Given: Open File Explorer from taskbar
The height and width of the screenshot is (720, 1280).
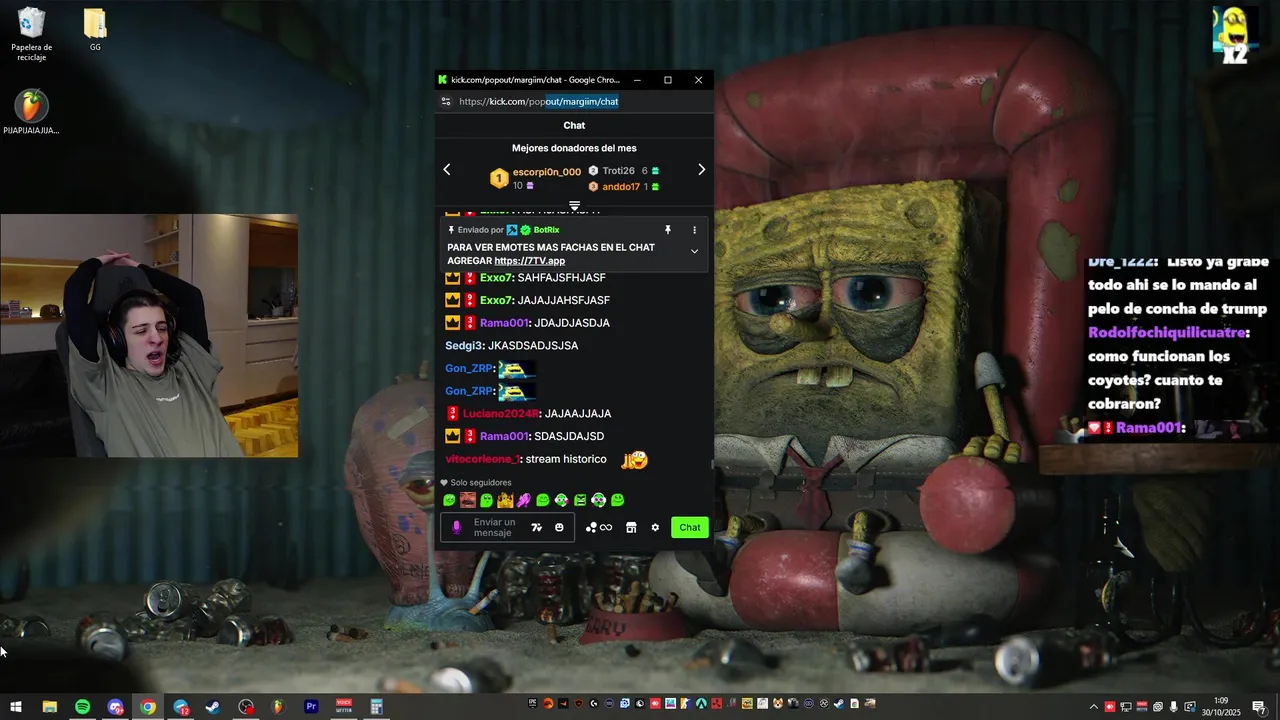Looking at the screenshot, I should (49, 707).
